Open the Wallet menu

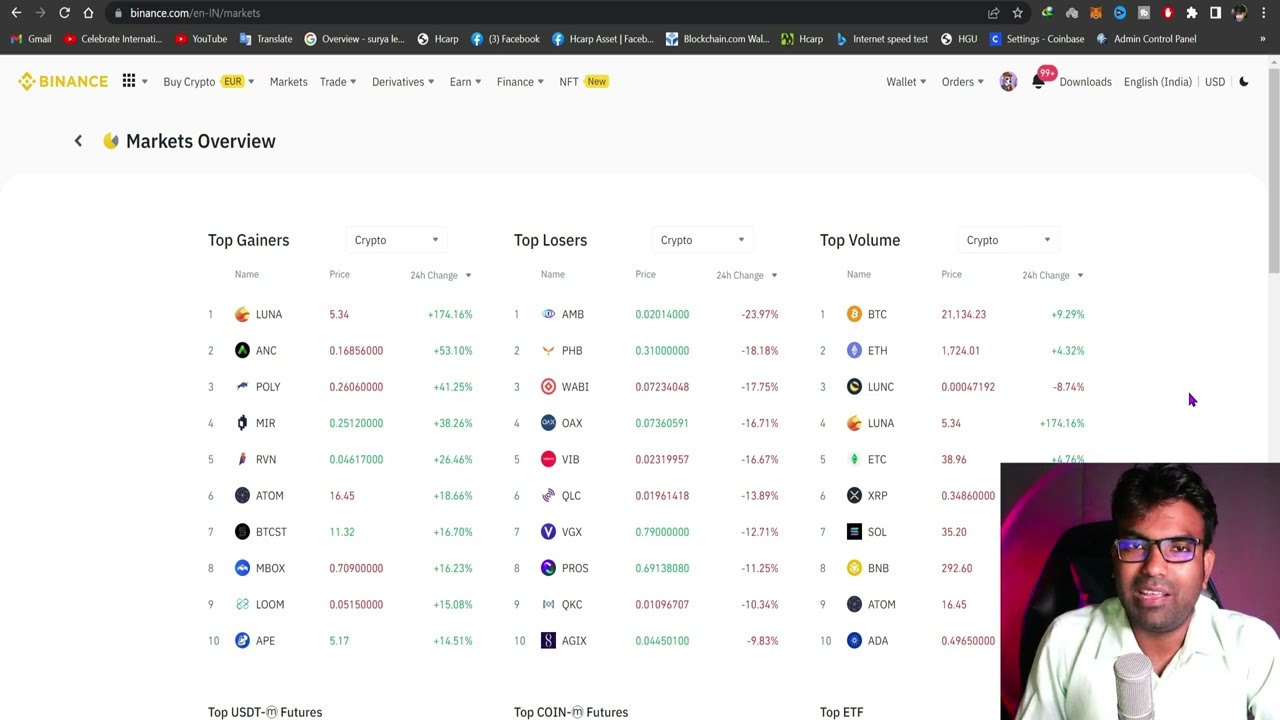(x=906, y=82)
